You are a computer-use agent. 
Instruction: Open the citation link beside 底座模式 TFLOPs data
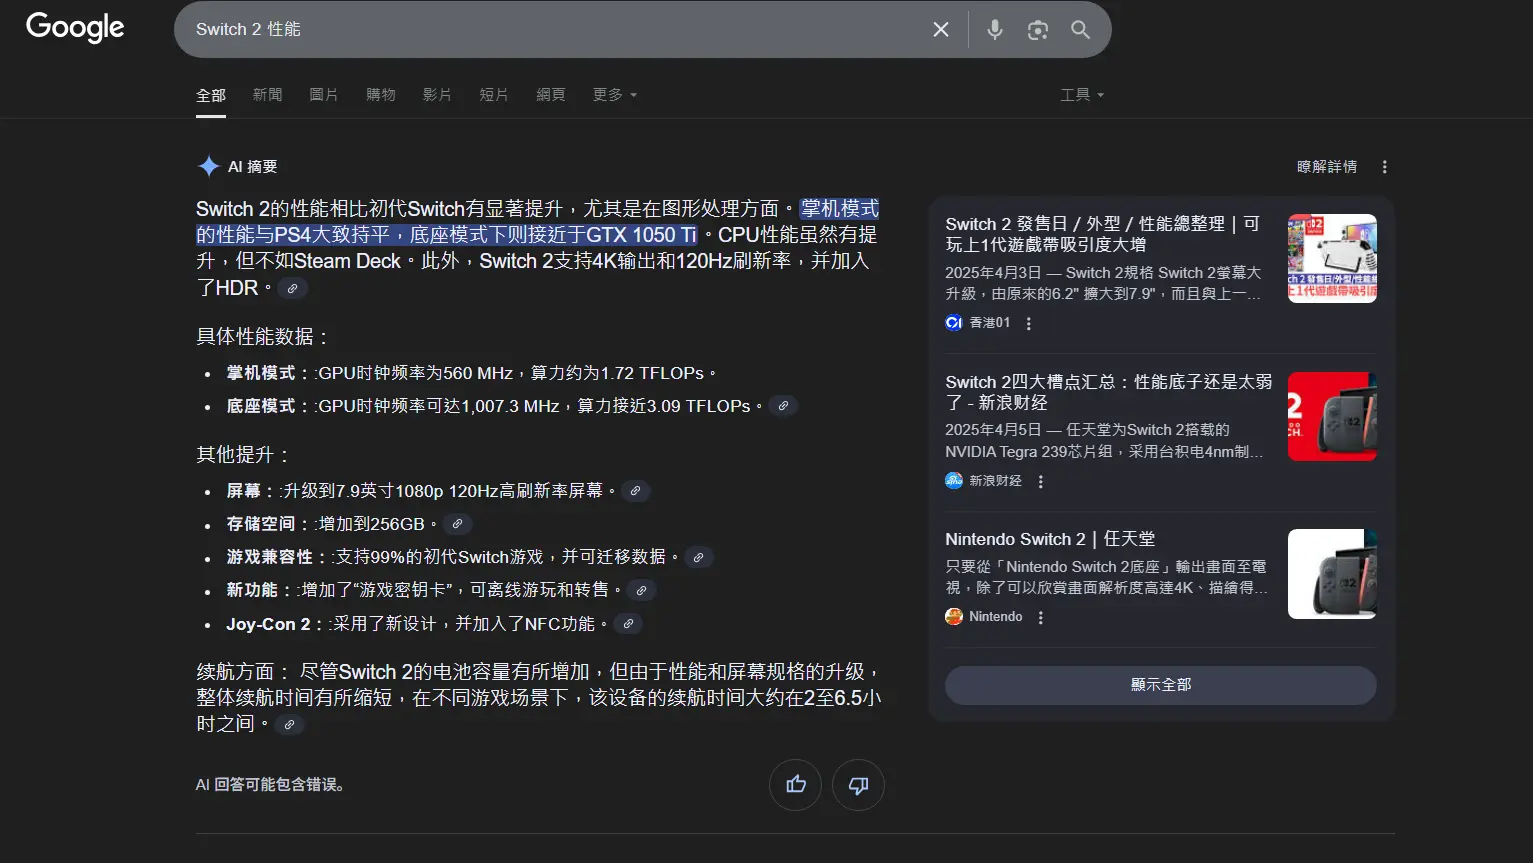(783, 406)
